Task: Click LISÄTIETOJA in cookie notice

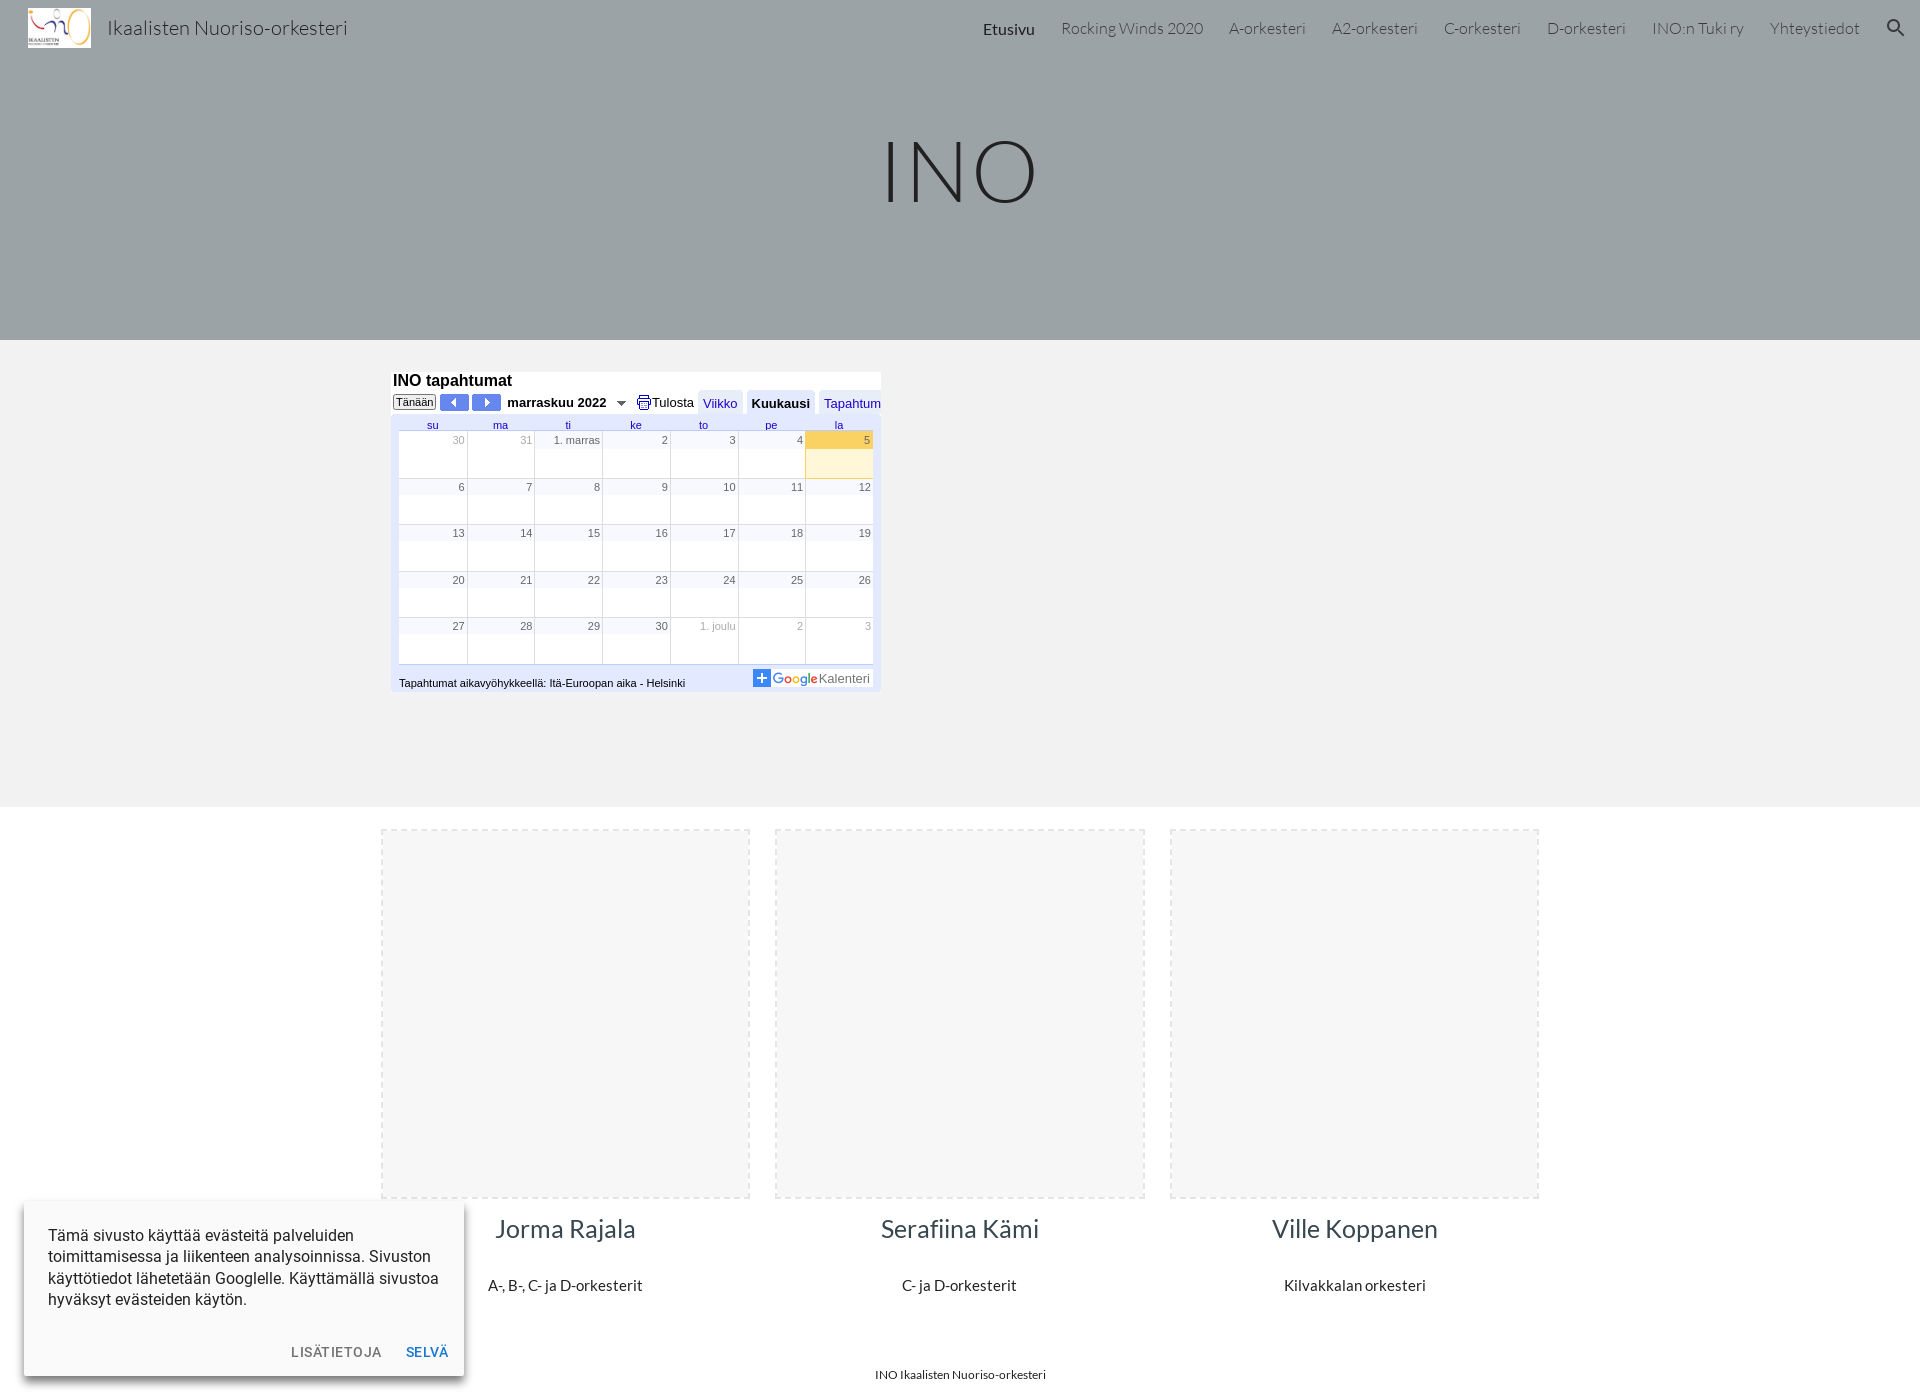Action: pyautogui.click(x=336, y=1352)
